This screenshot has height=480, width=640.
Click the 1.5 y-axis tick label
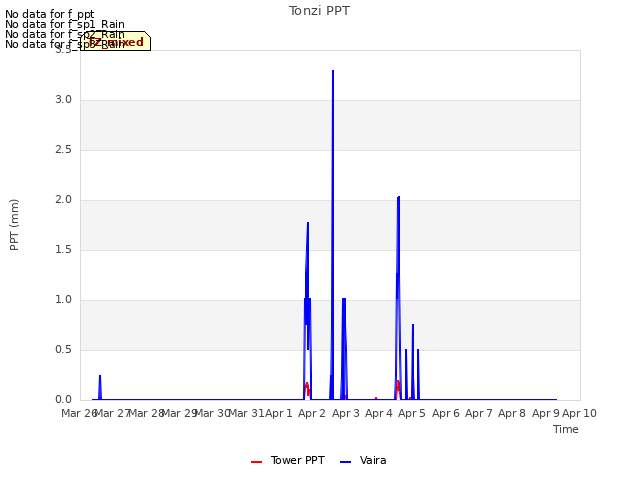[x=63, y=249]
